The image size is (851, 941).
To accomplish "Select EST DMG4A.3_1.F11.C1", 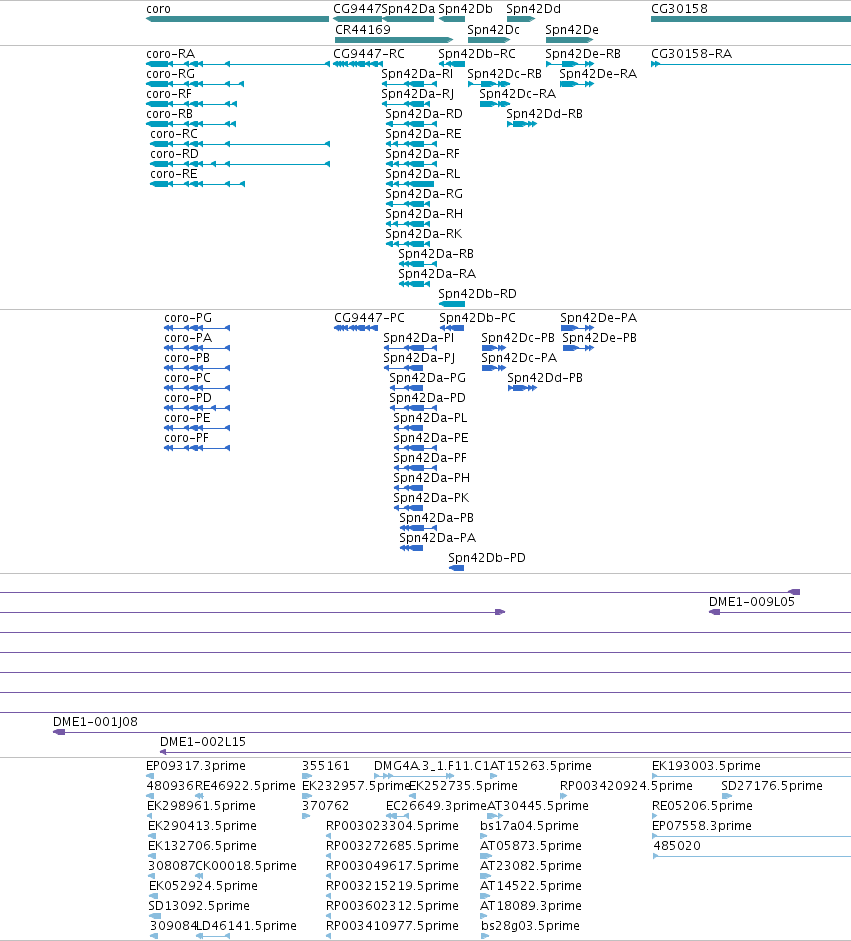I will click(x=414, y=776).
